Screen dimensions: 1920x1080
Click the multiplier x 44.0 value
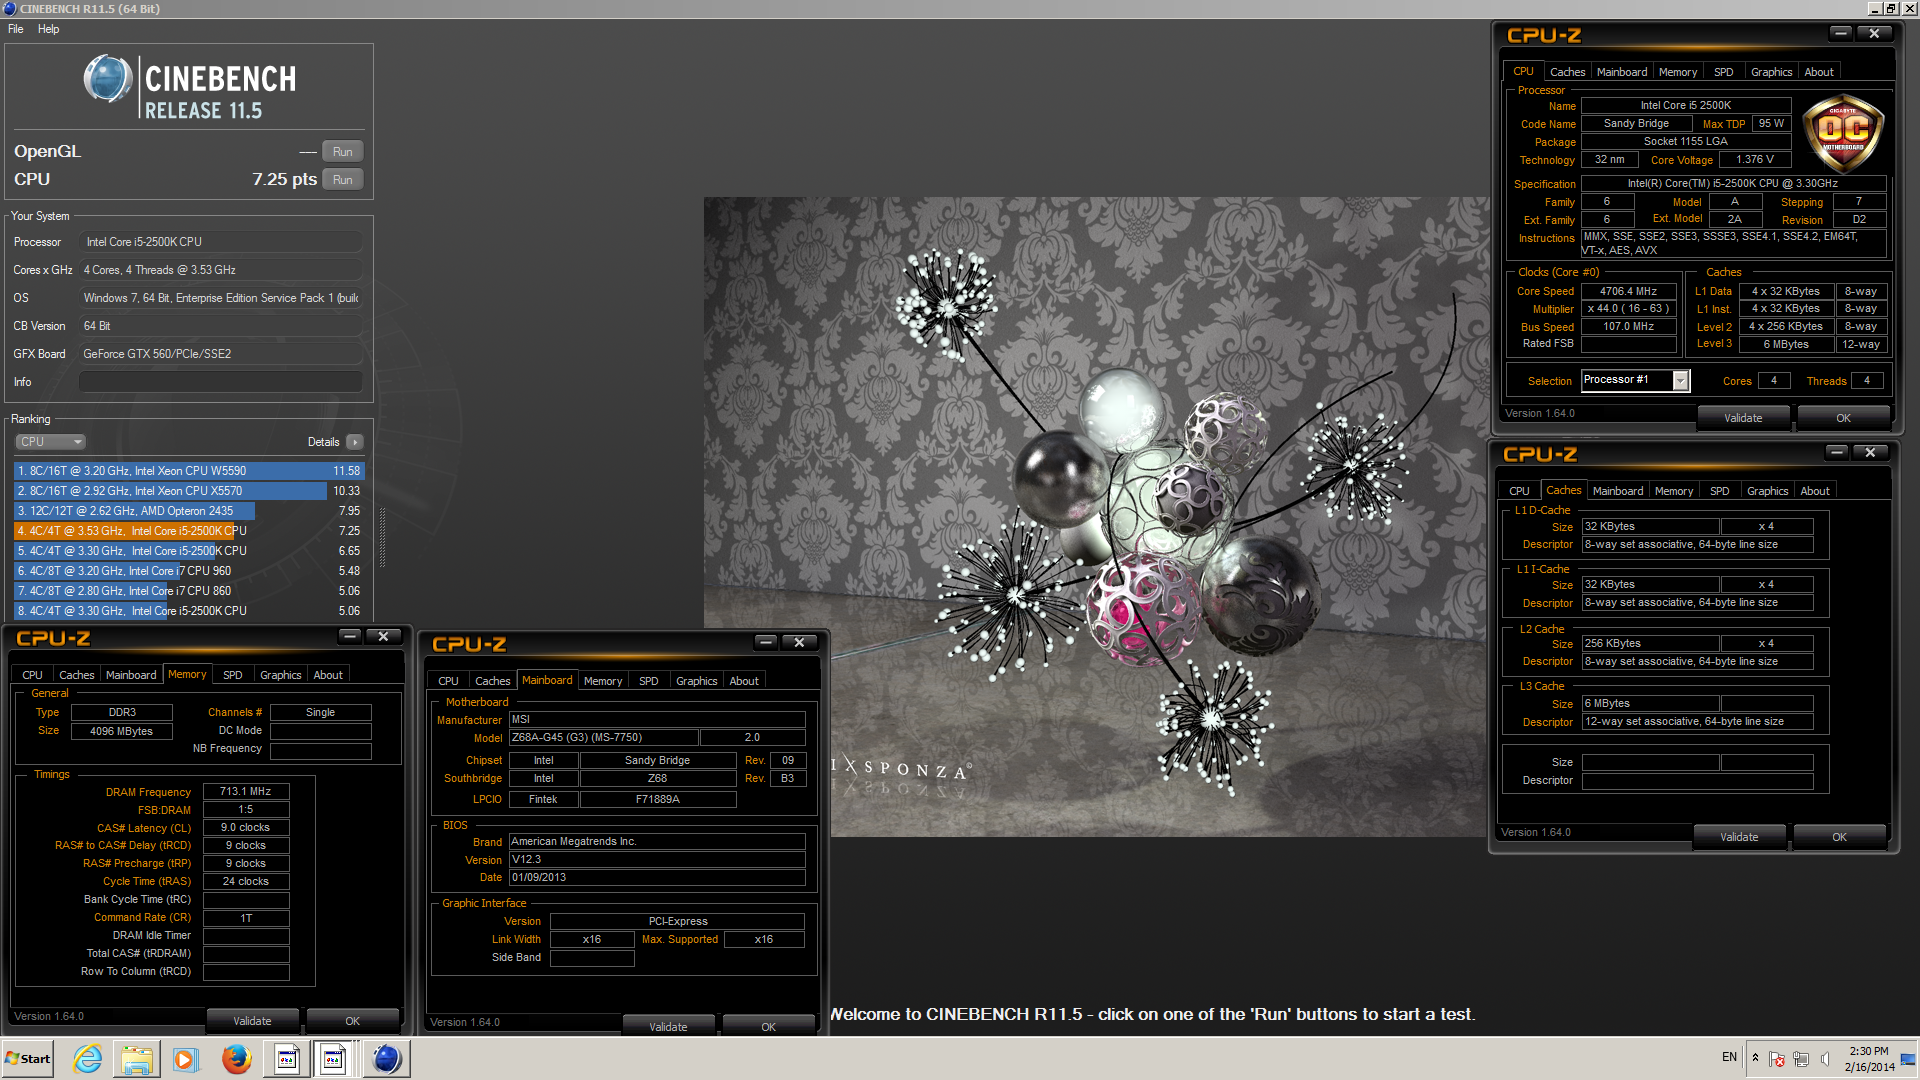tap(1628, 309)
